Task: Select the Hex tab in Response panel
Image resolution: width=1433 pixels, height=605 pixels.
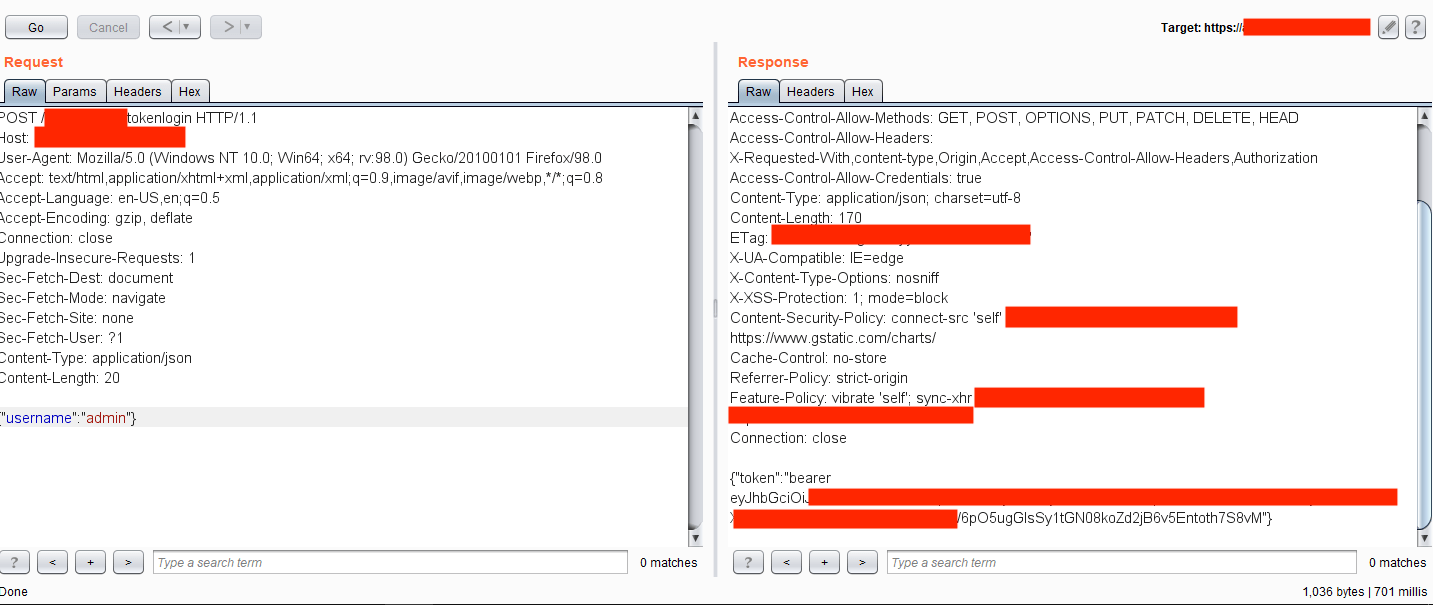Action: pyautogui.click(x=863, y=91)
